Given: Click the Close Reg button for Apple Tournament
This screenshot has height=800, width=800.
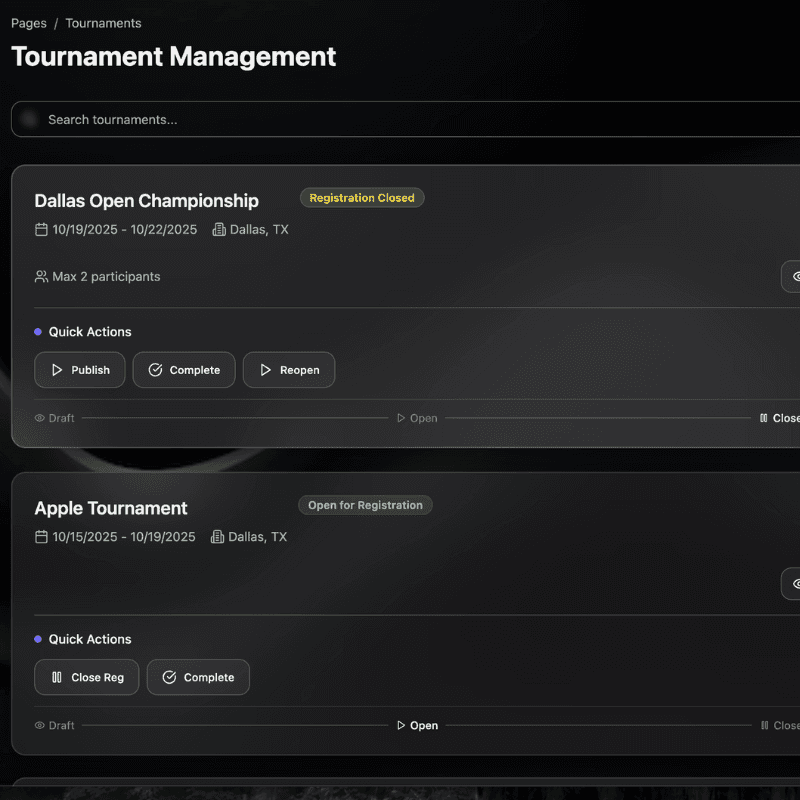Looking at the screenshot, I should 87,677.
